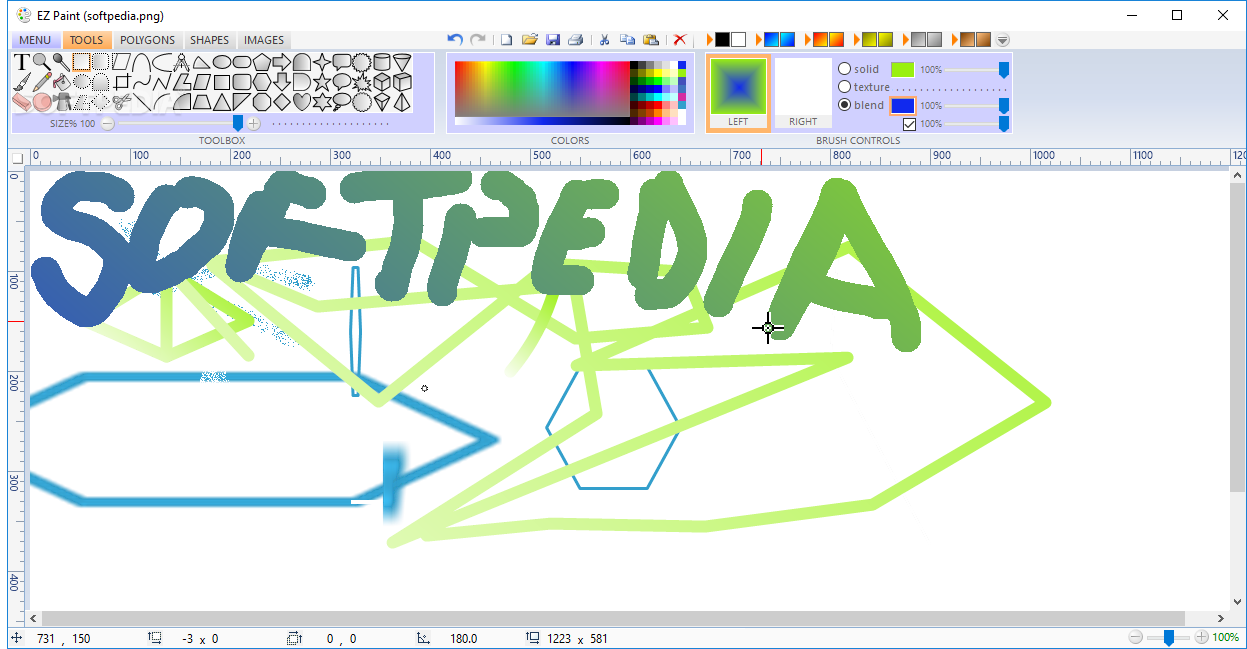Select the pentagon shape

(262, 62)
